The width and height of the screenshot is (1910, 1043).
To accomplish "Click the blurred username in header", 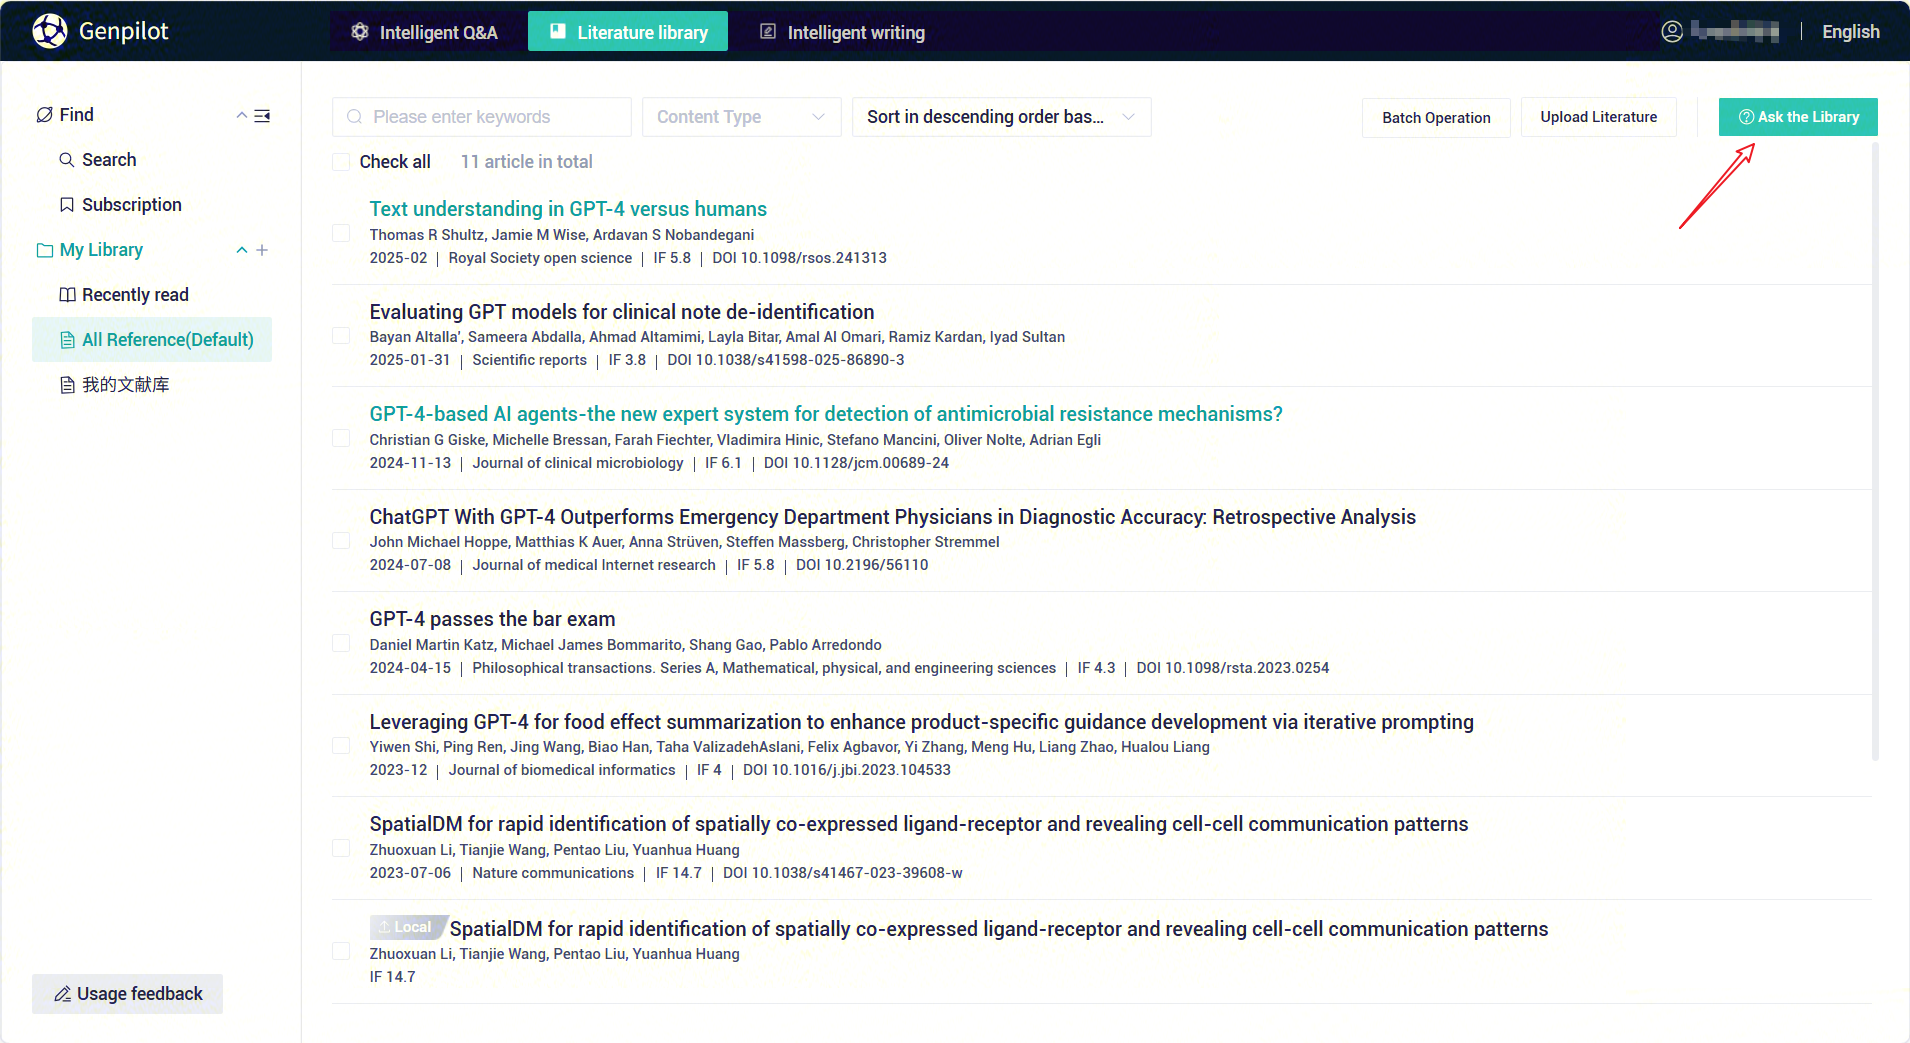I will 1735,31.
